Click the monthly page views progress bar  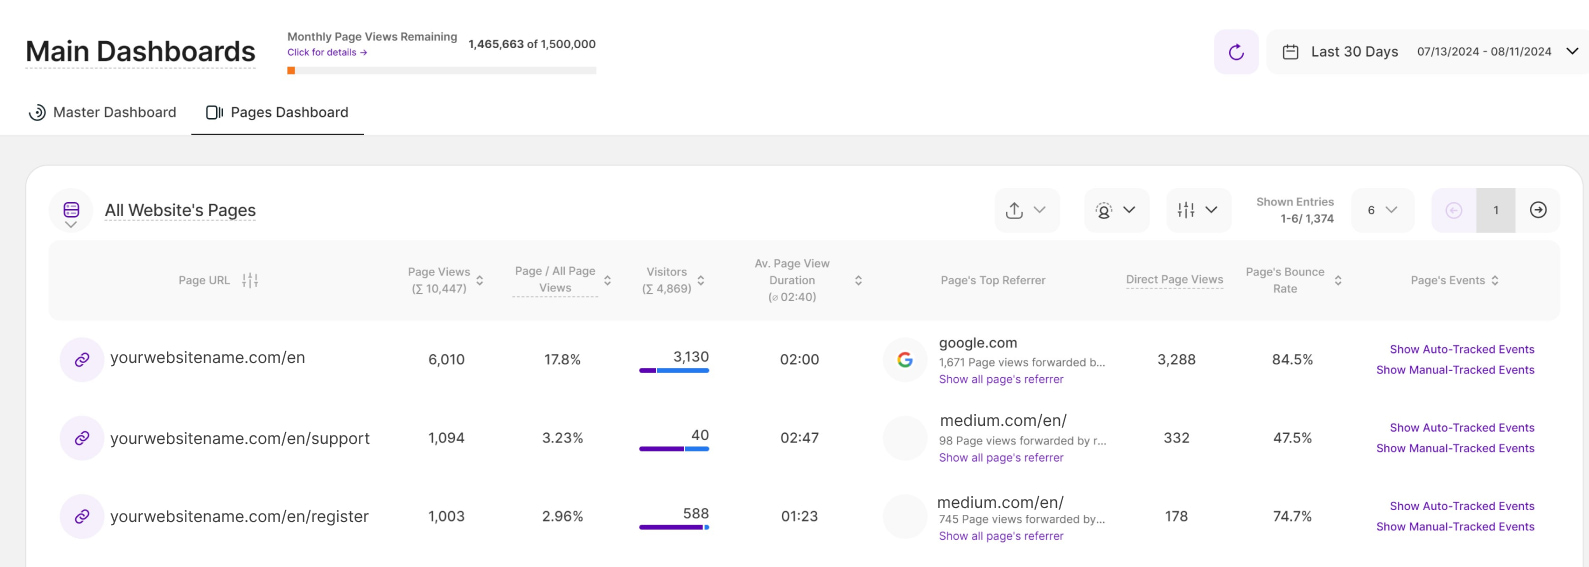[x=442, y=71]
